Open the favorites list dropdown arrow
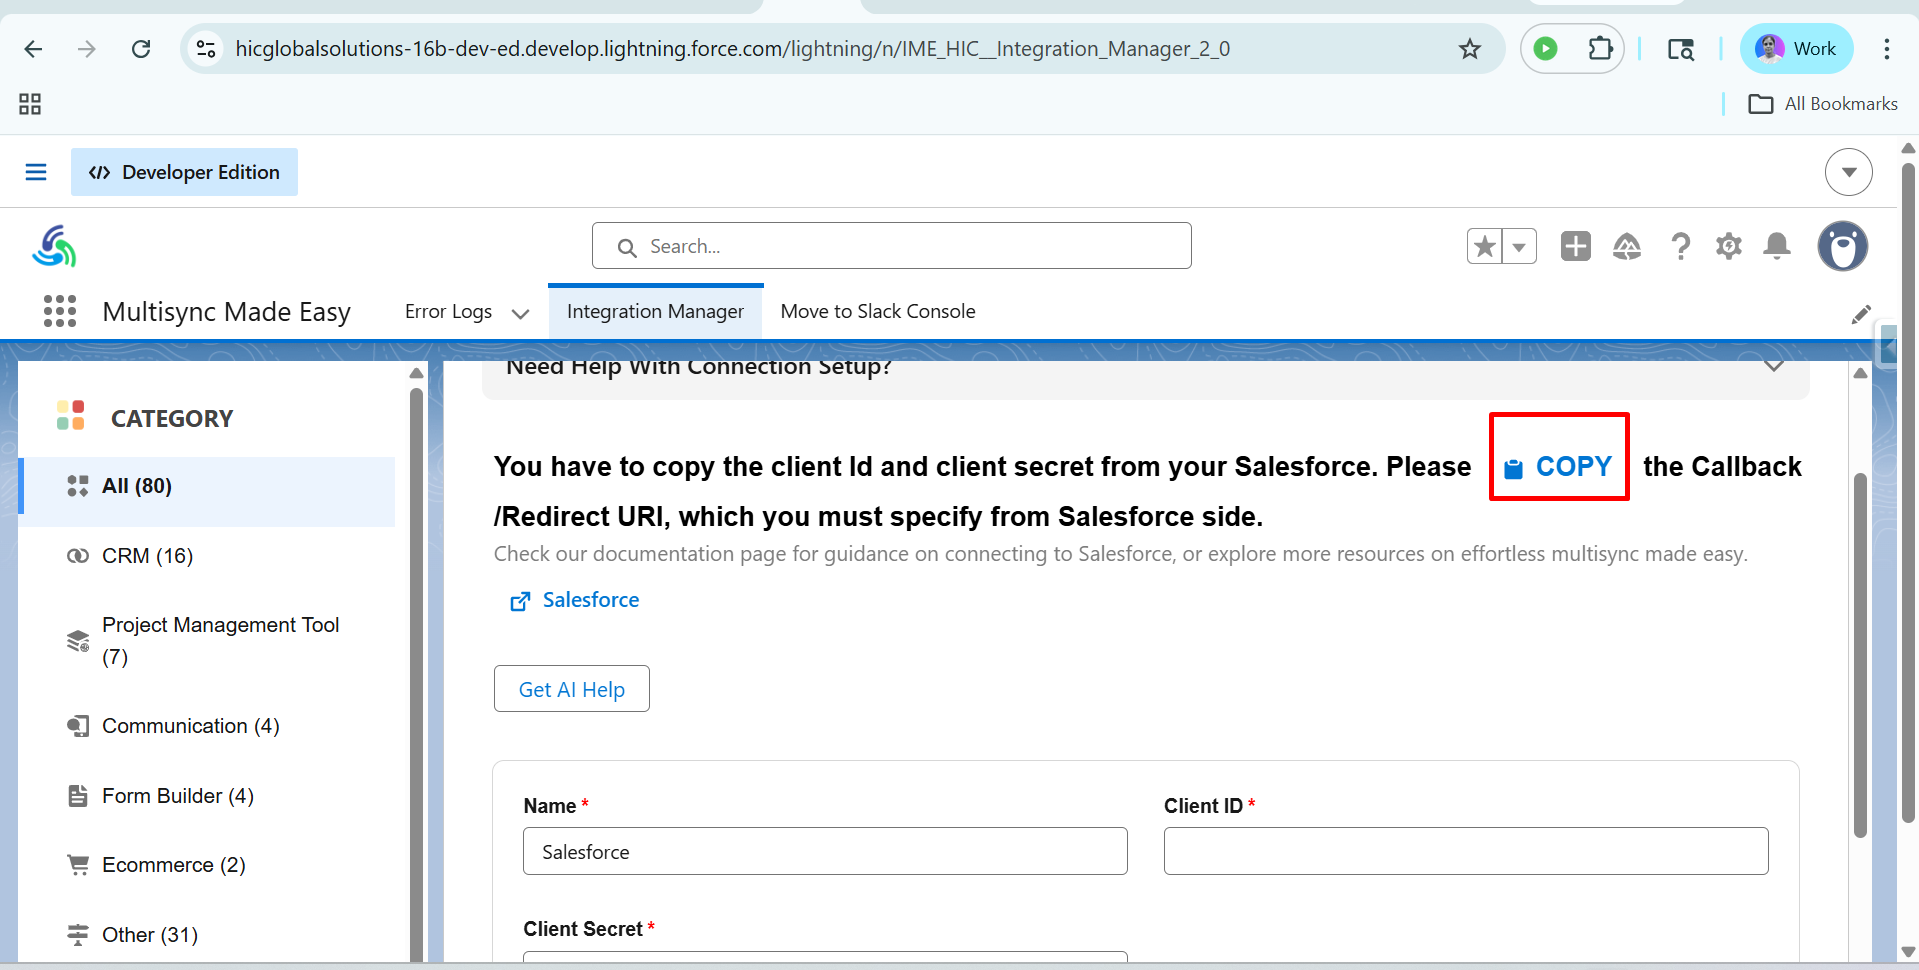1919x970 pixels. [x=1519, y=246]
